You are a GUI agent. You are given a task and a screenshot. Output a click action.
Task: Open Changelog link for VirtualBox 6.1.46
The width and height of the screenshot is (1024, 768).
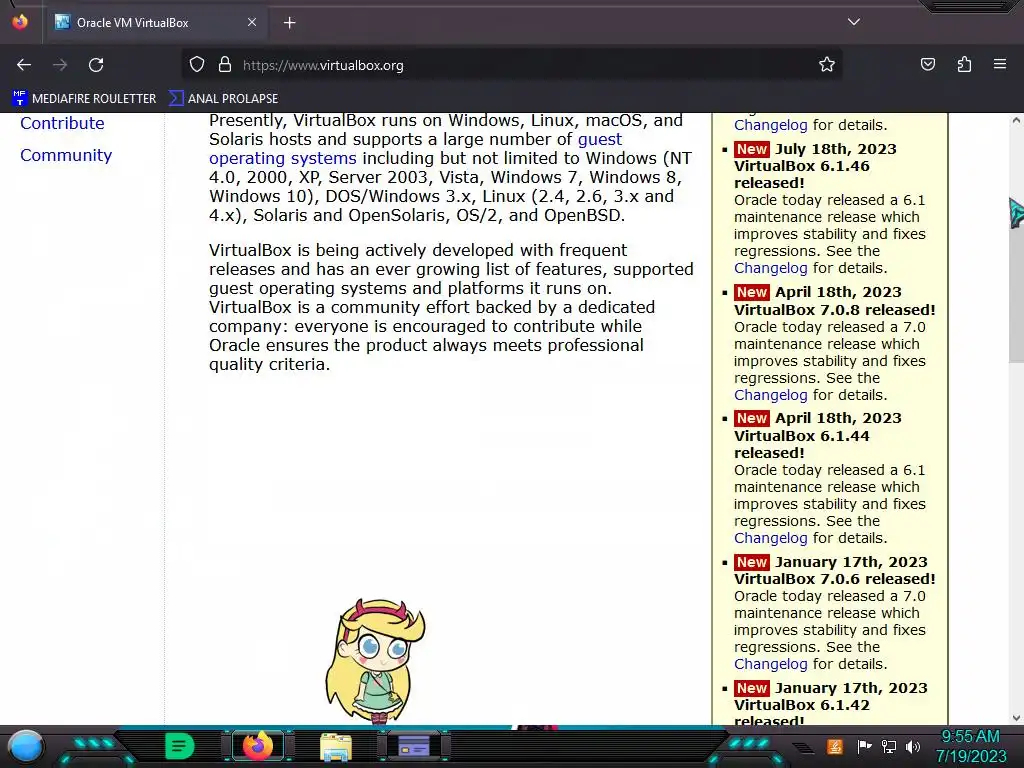coord(771,268)
